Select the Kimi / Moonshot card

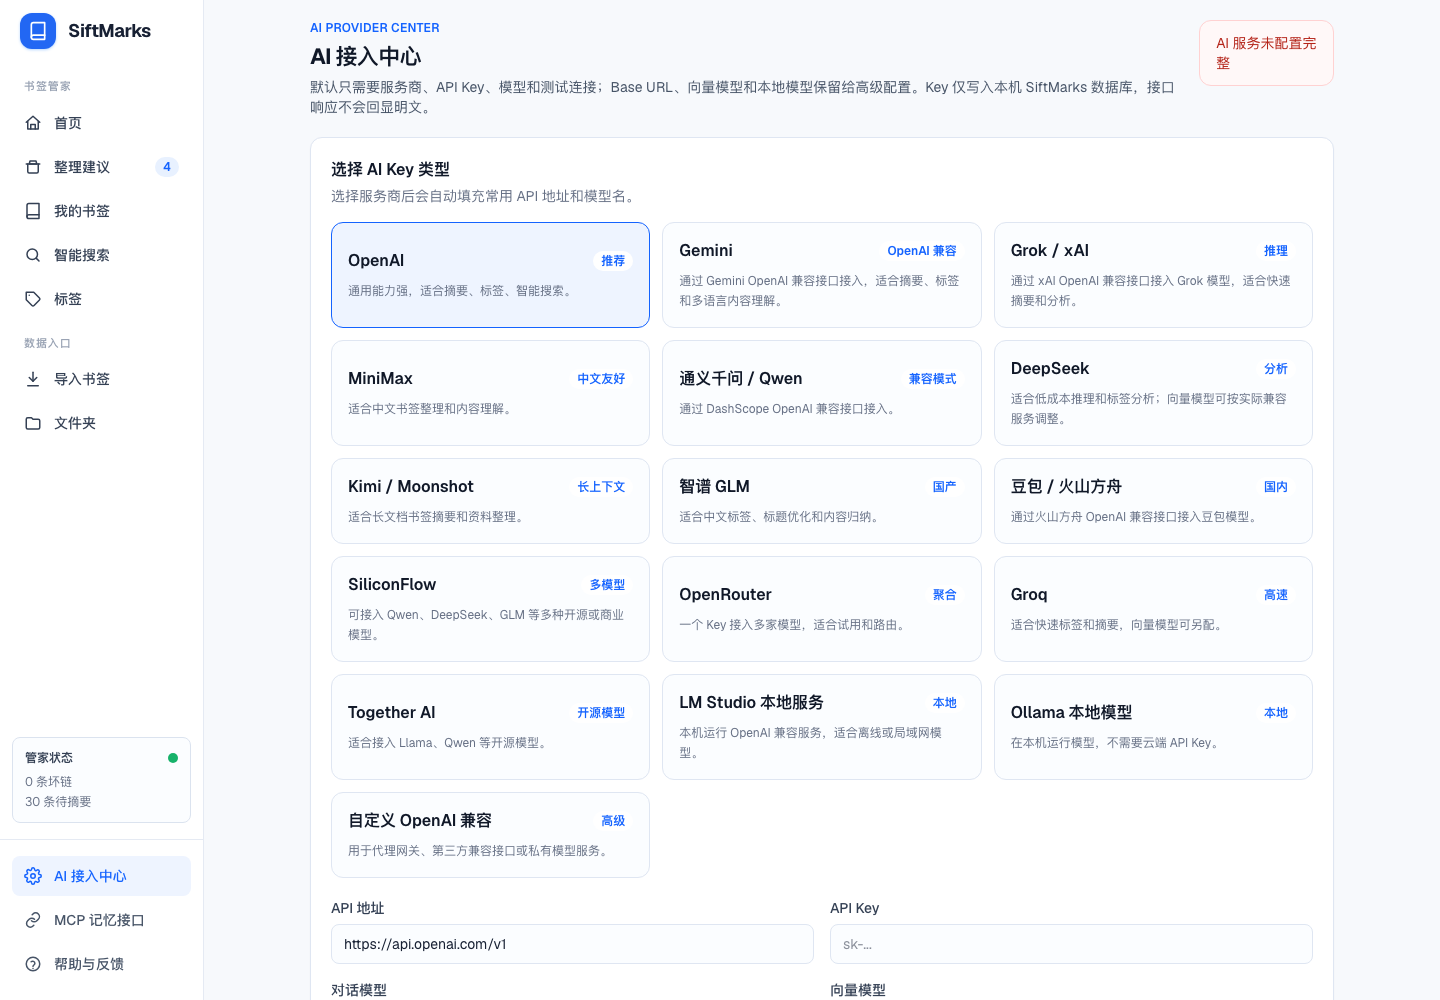tap(490, 501)
